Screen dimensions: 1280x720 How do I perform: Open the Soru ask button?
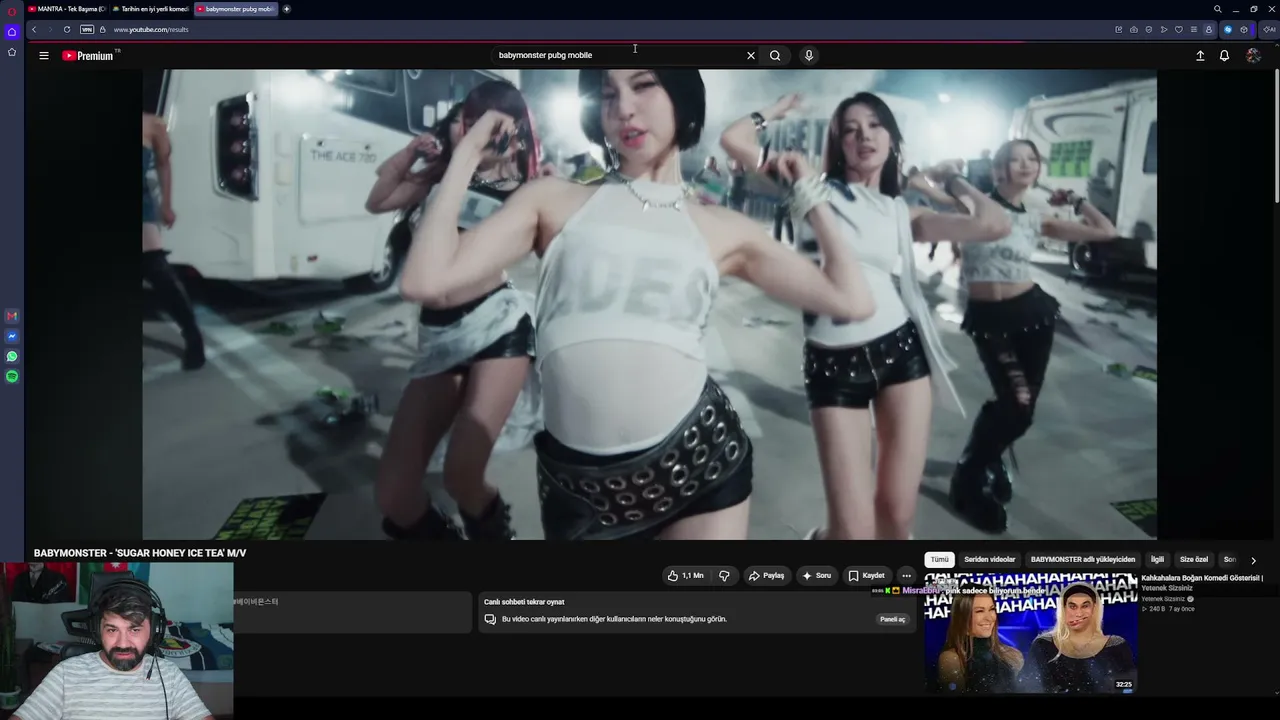click(x=817, y=576)
